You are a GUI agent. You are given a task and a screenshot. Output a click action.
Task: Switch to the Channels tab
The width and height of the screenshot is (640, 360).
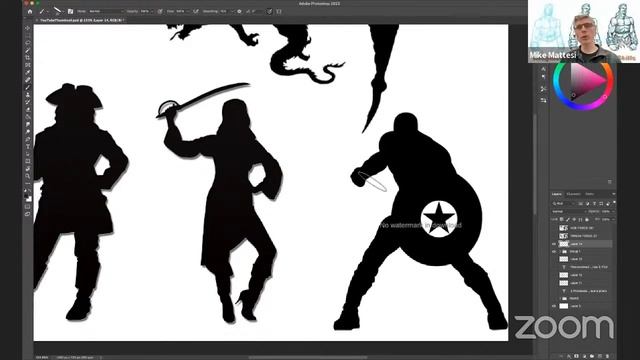click(573, 194)
